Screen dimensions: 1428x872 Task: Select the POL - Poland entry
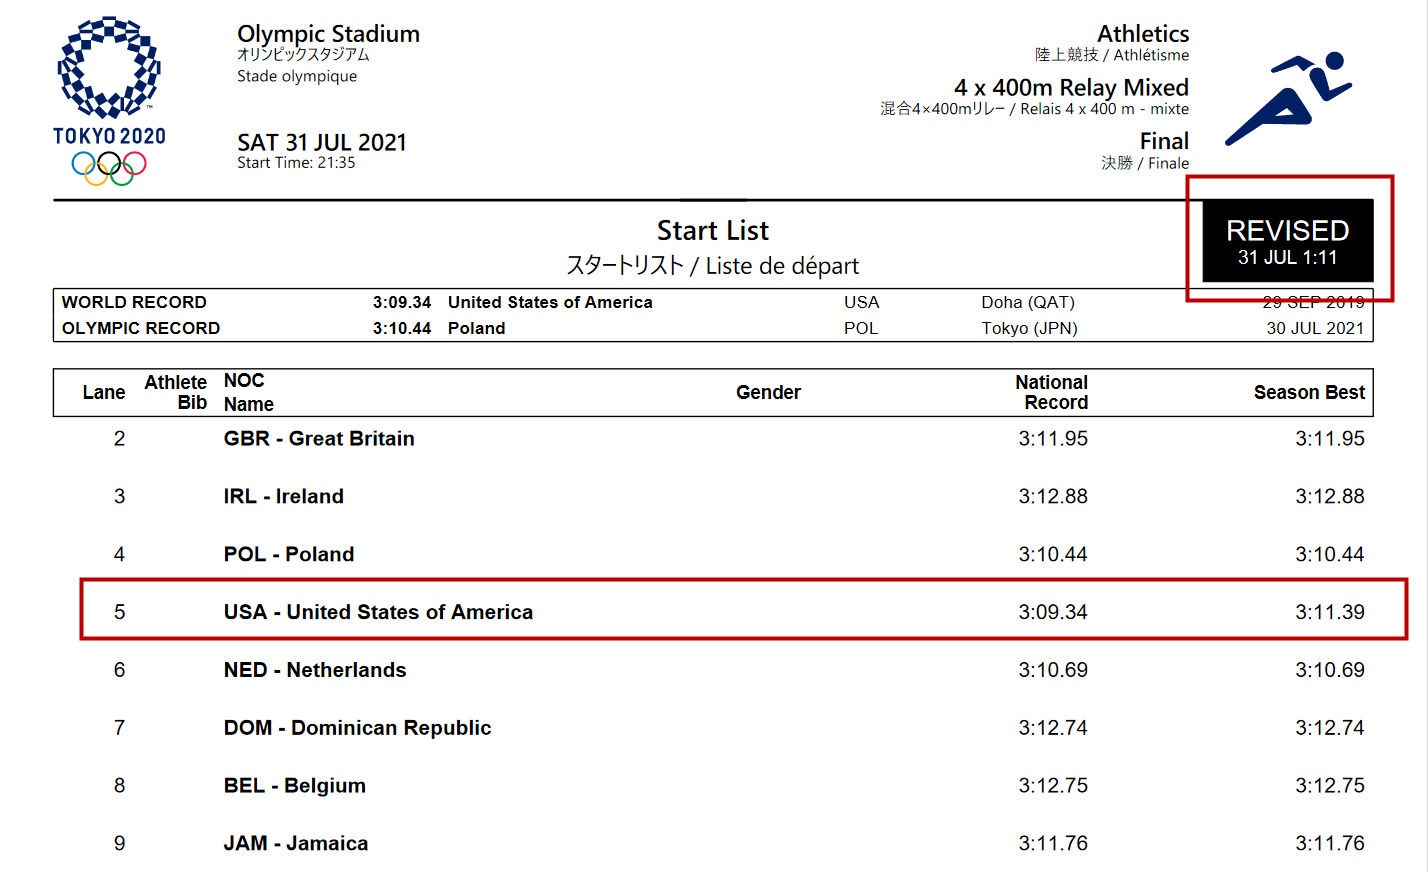[289, 554]
